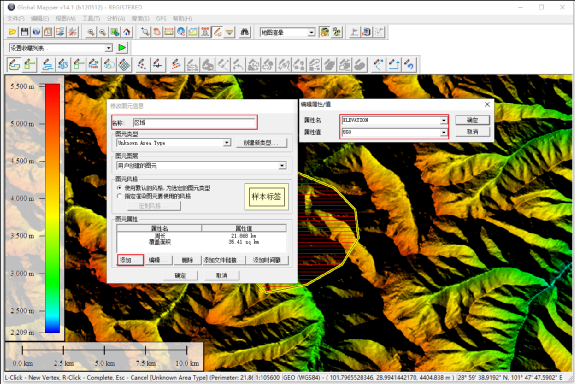Image resolution: width=575 pixels, height=384 pixels.
Task: Select the ruler measure tool
Action: coord(169,32)
